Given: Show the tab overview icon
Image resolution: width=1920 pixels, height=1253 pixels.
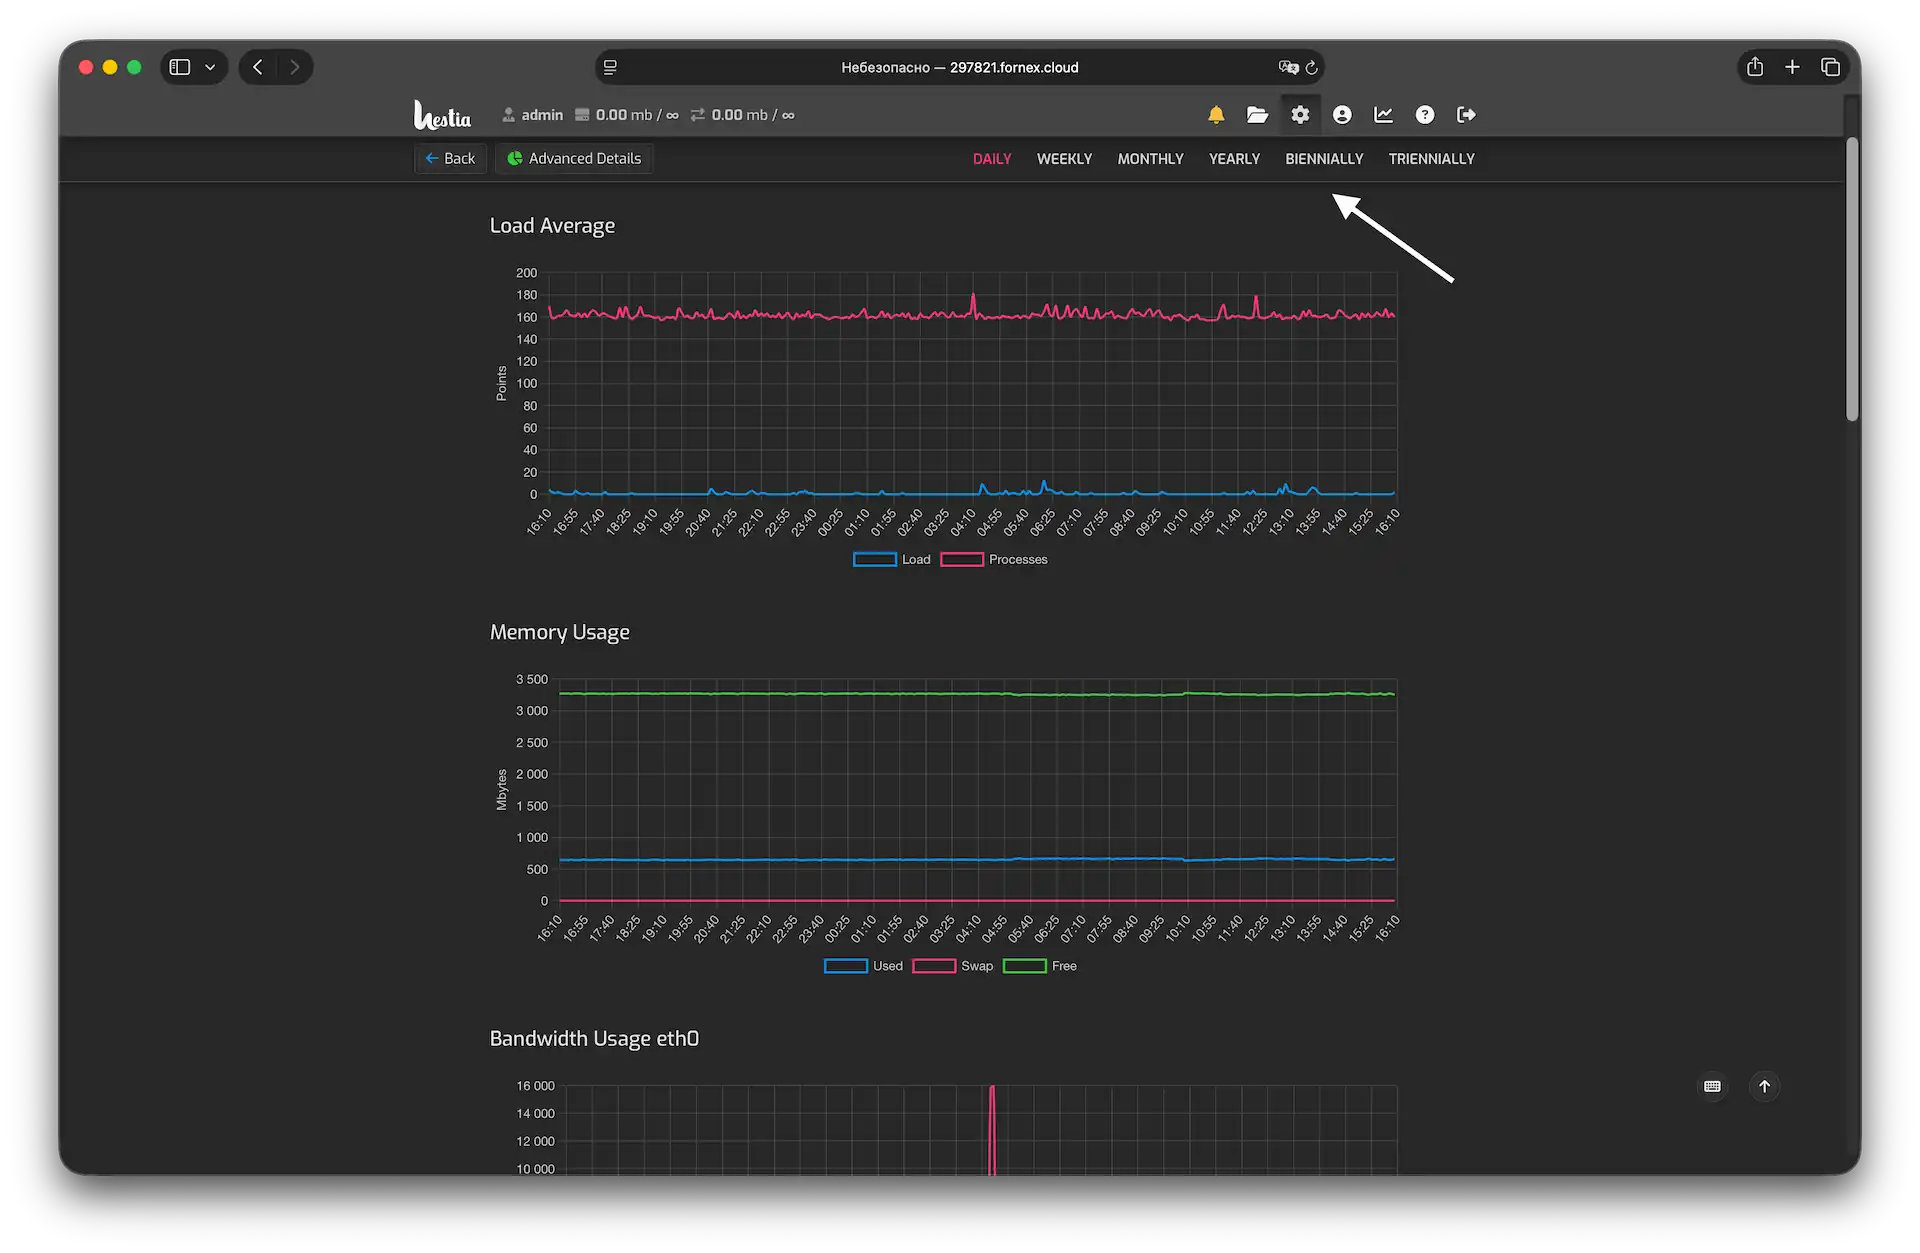Looking at the screenshot, I should click(x=1831, y=67).
